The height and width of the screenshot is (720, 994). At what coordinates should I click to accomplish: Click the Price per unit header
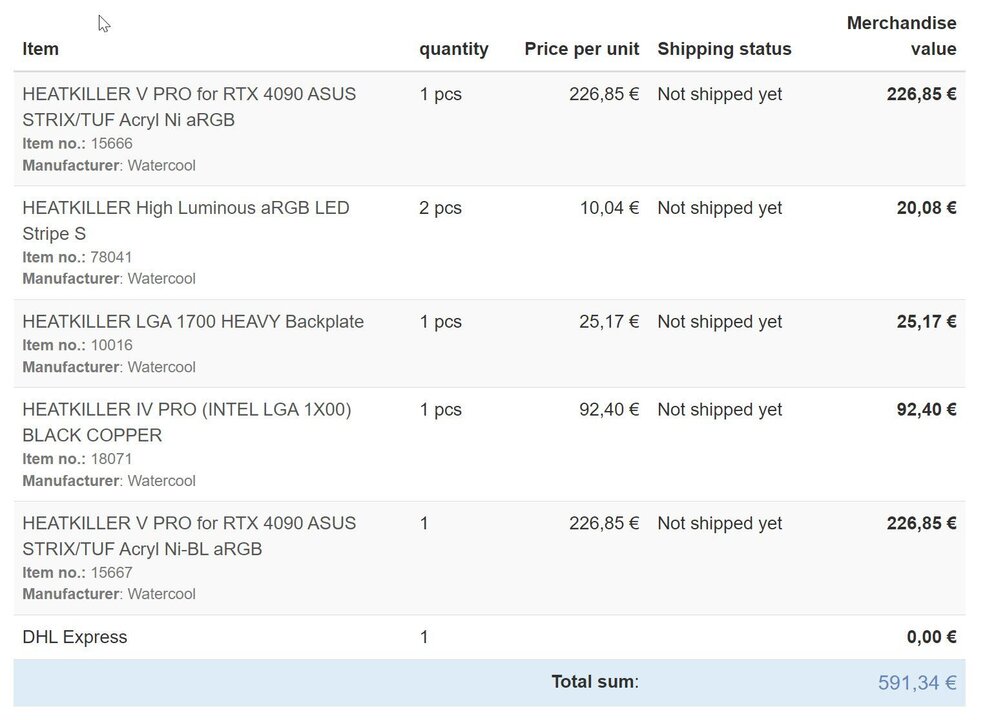coord(582,49)
